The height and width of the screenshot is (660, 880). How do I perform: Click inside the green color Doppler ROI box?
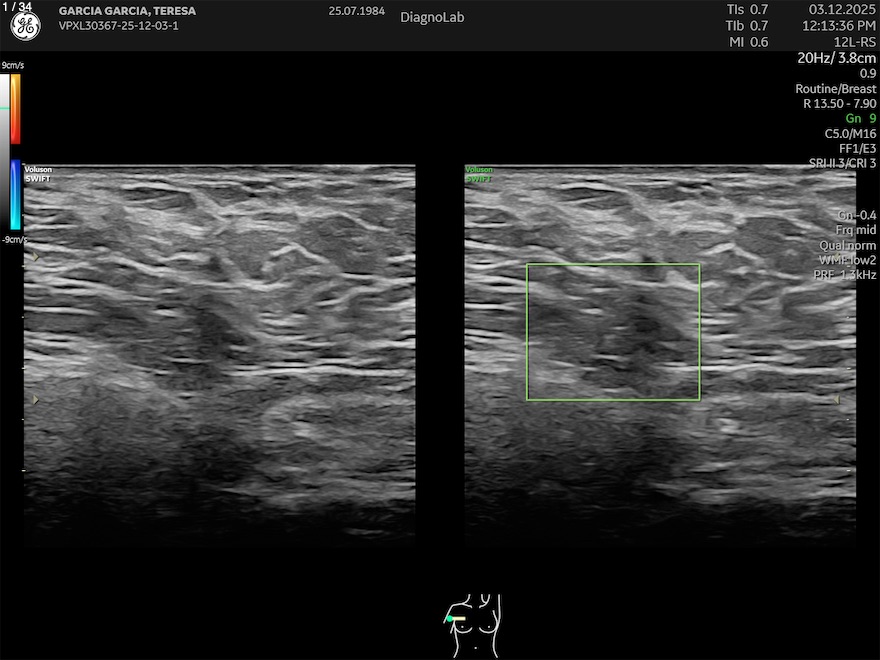click(613, 332)
